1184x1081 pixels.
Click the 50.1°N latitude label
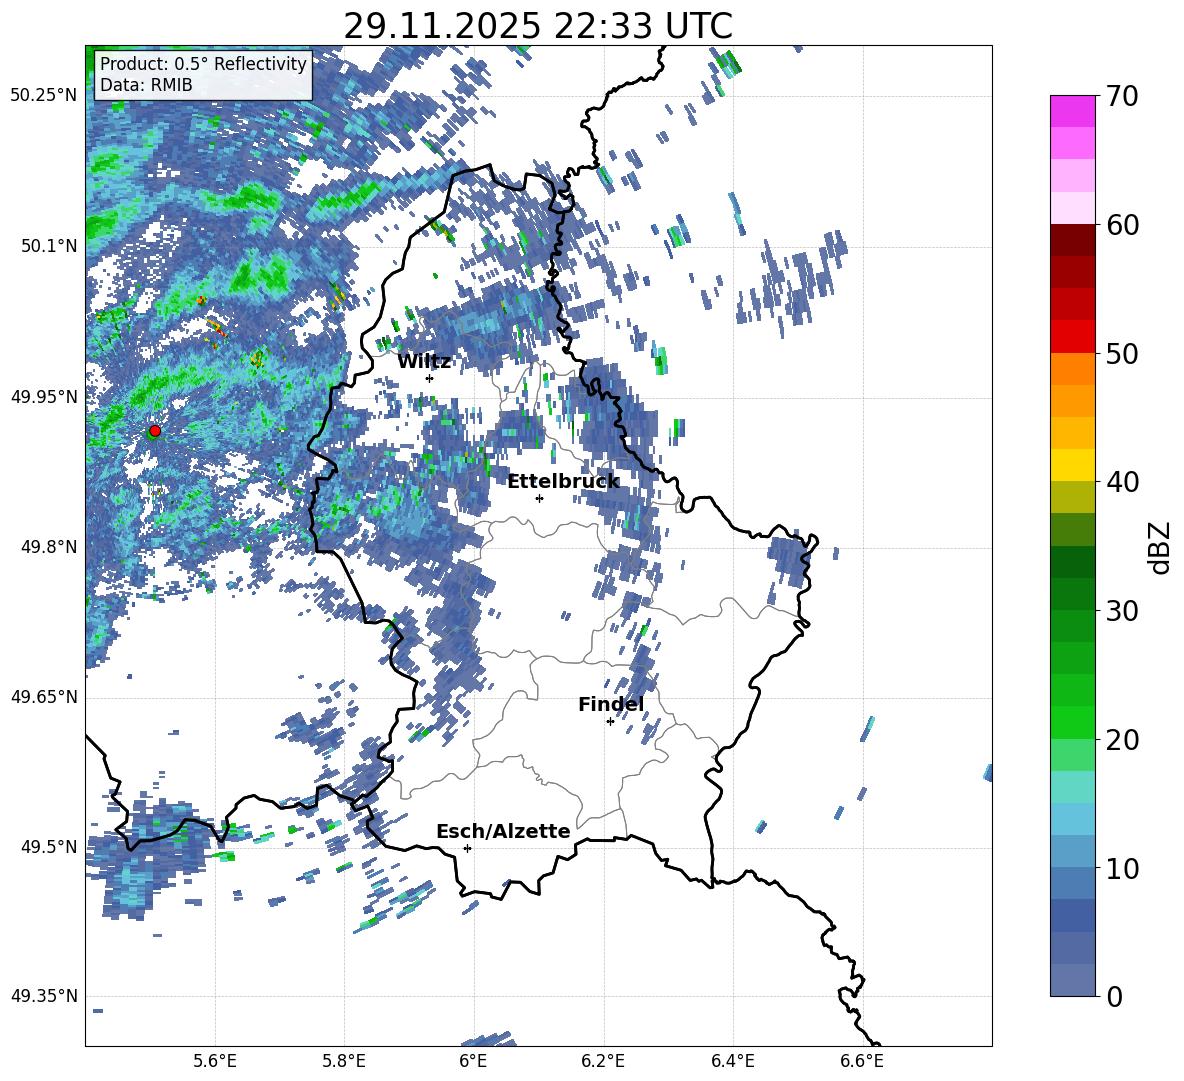pyautogui.click(x=49, y=246)
